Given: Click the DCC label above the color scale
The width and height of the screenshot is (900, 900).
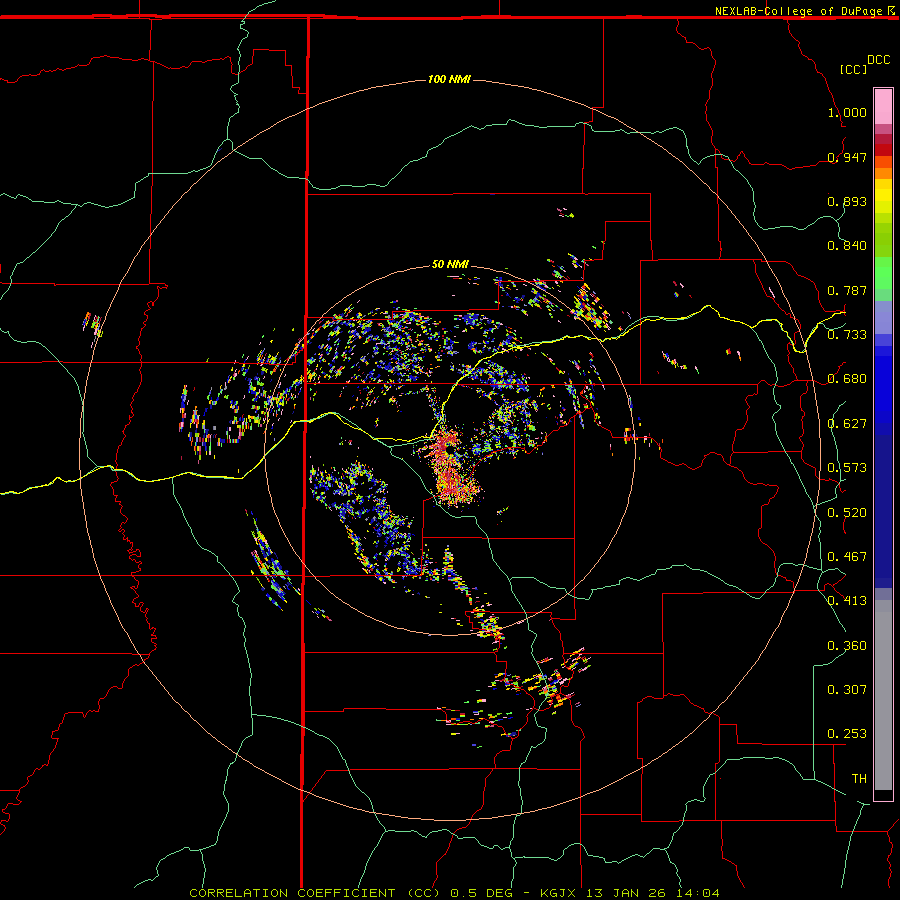Looking at the screenshot, I should (x=878, y=60).
